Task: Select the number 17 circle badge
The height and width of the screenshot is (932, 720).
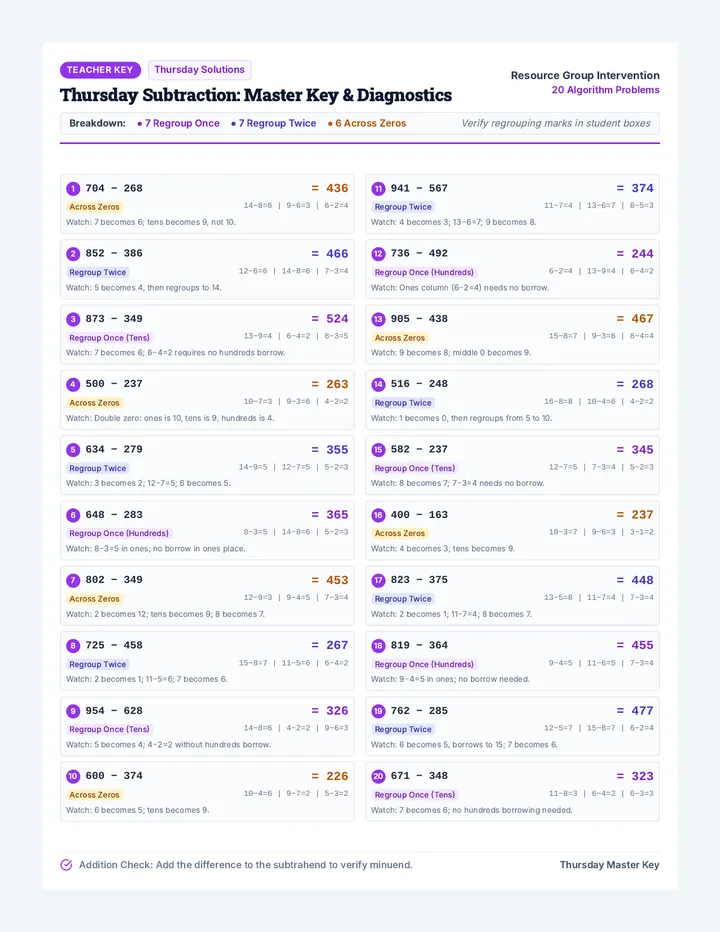Action: tap(378, 581)
